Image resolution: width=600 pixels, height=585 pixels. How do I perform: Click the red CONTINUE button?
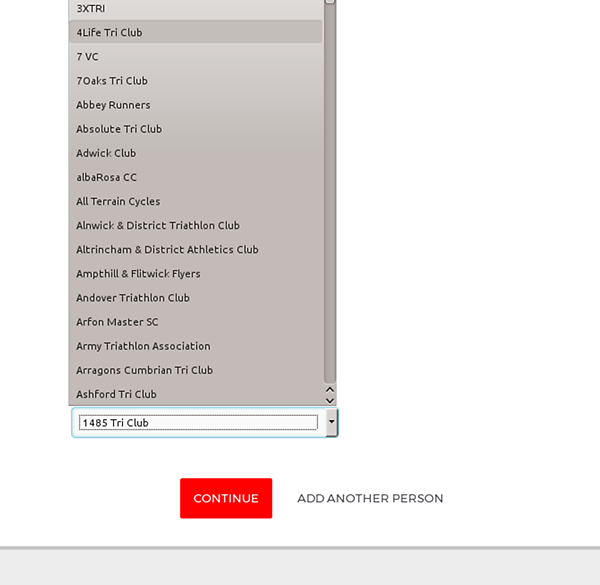(x=226, y=498)
